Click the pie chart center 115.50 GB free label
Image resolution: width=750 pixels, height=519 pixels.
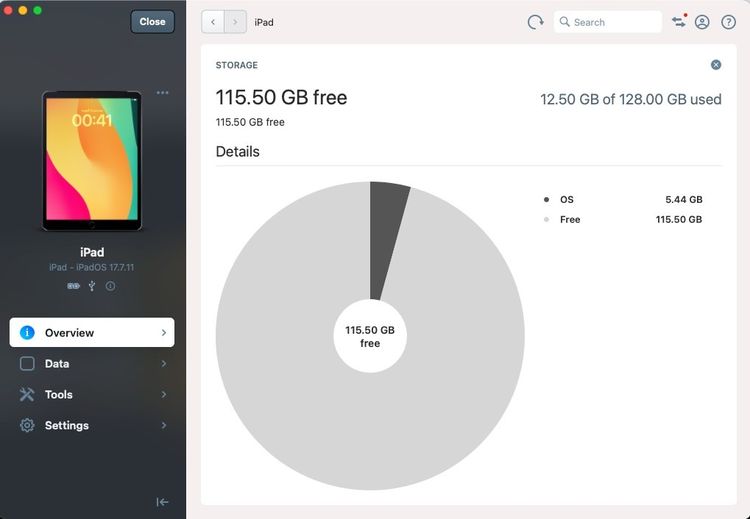370,337
